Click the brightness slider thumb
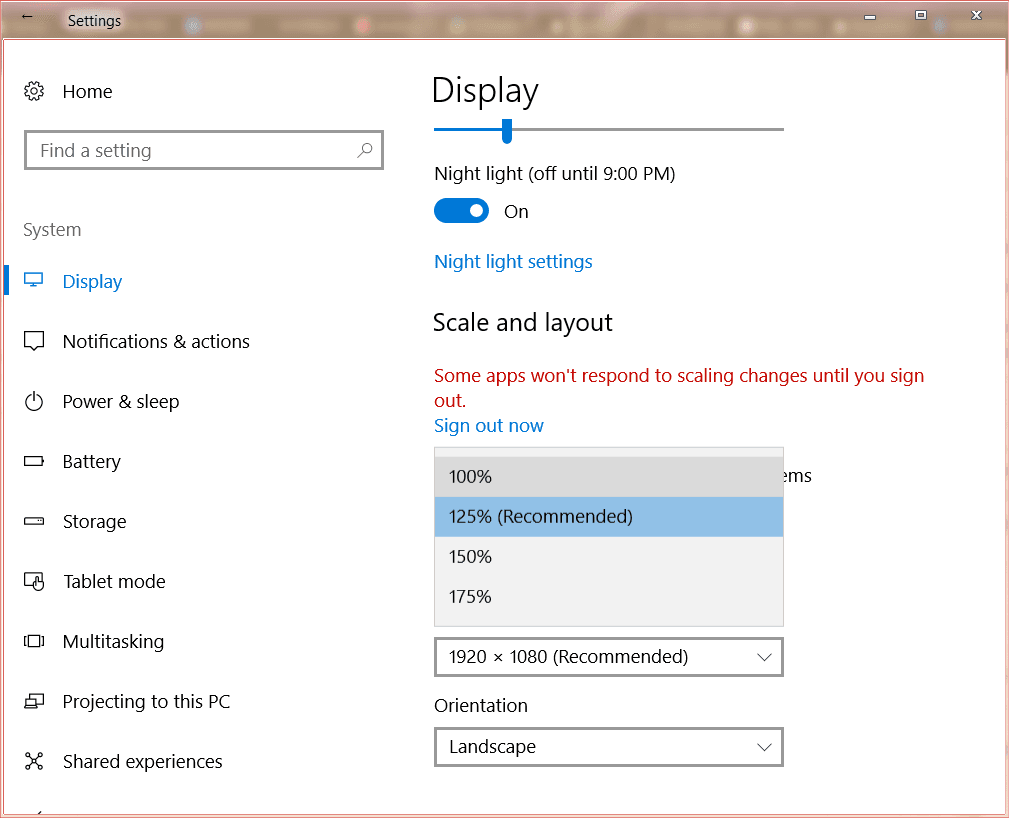The image size is (1009, 818). (507, 131)
